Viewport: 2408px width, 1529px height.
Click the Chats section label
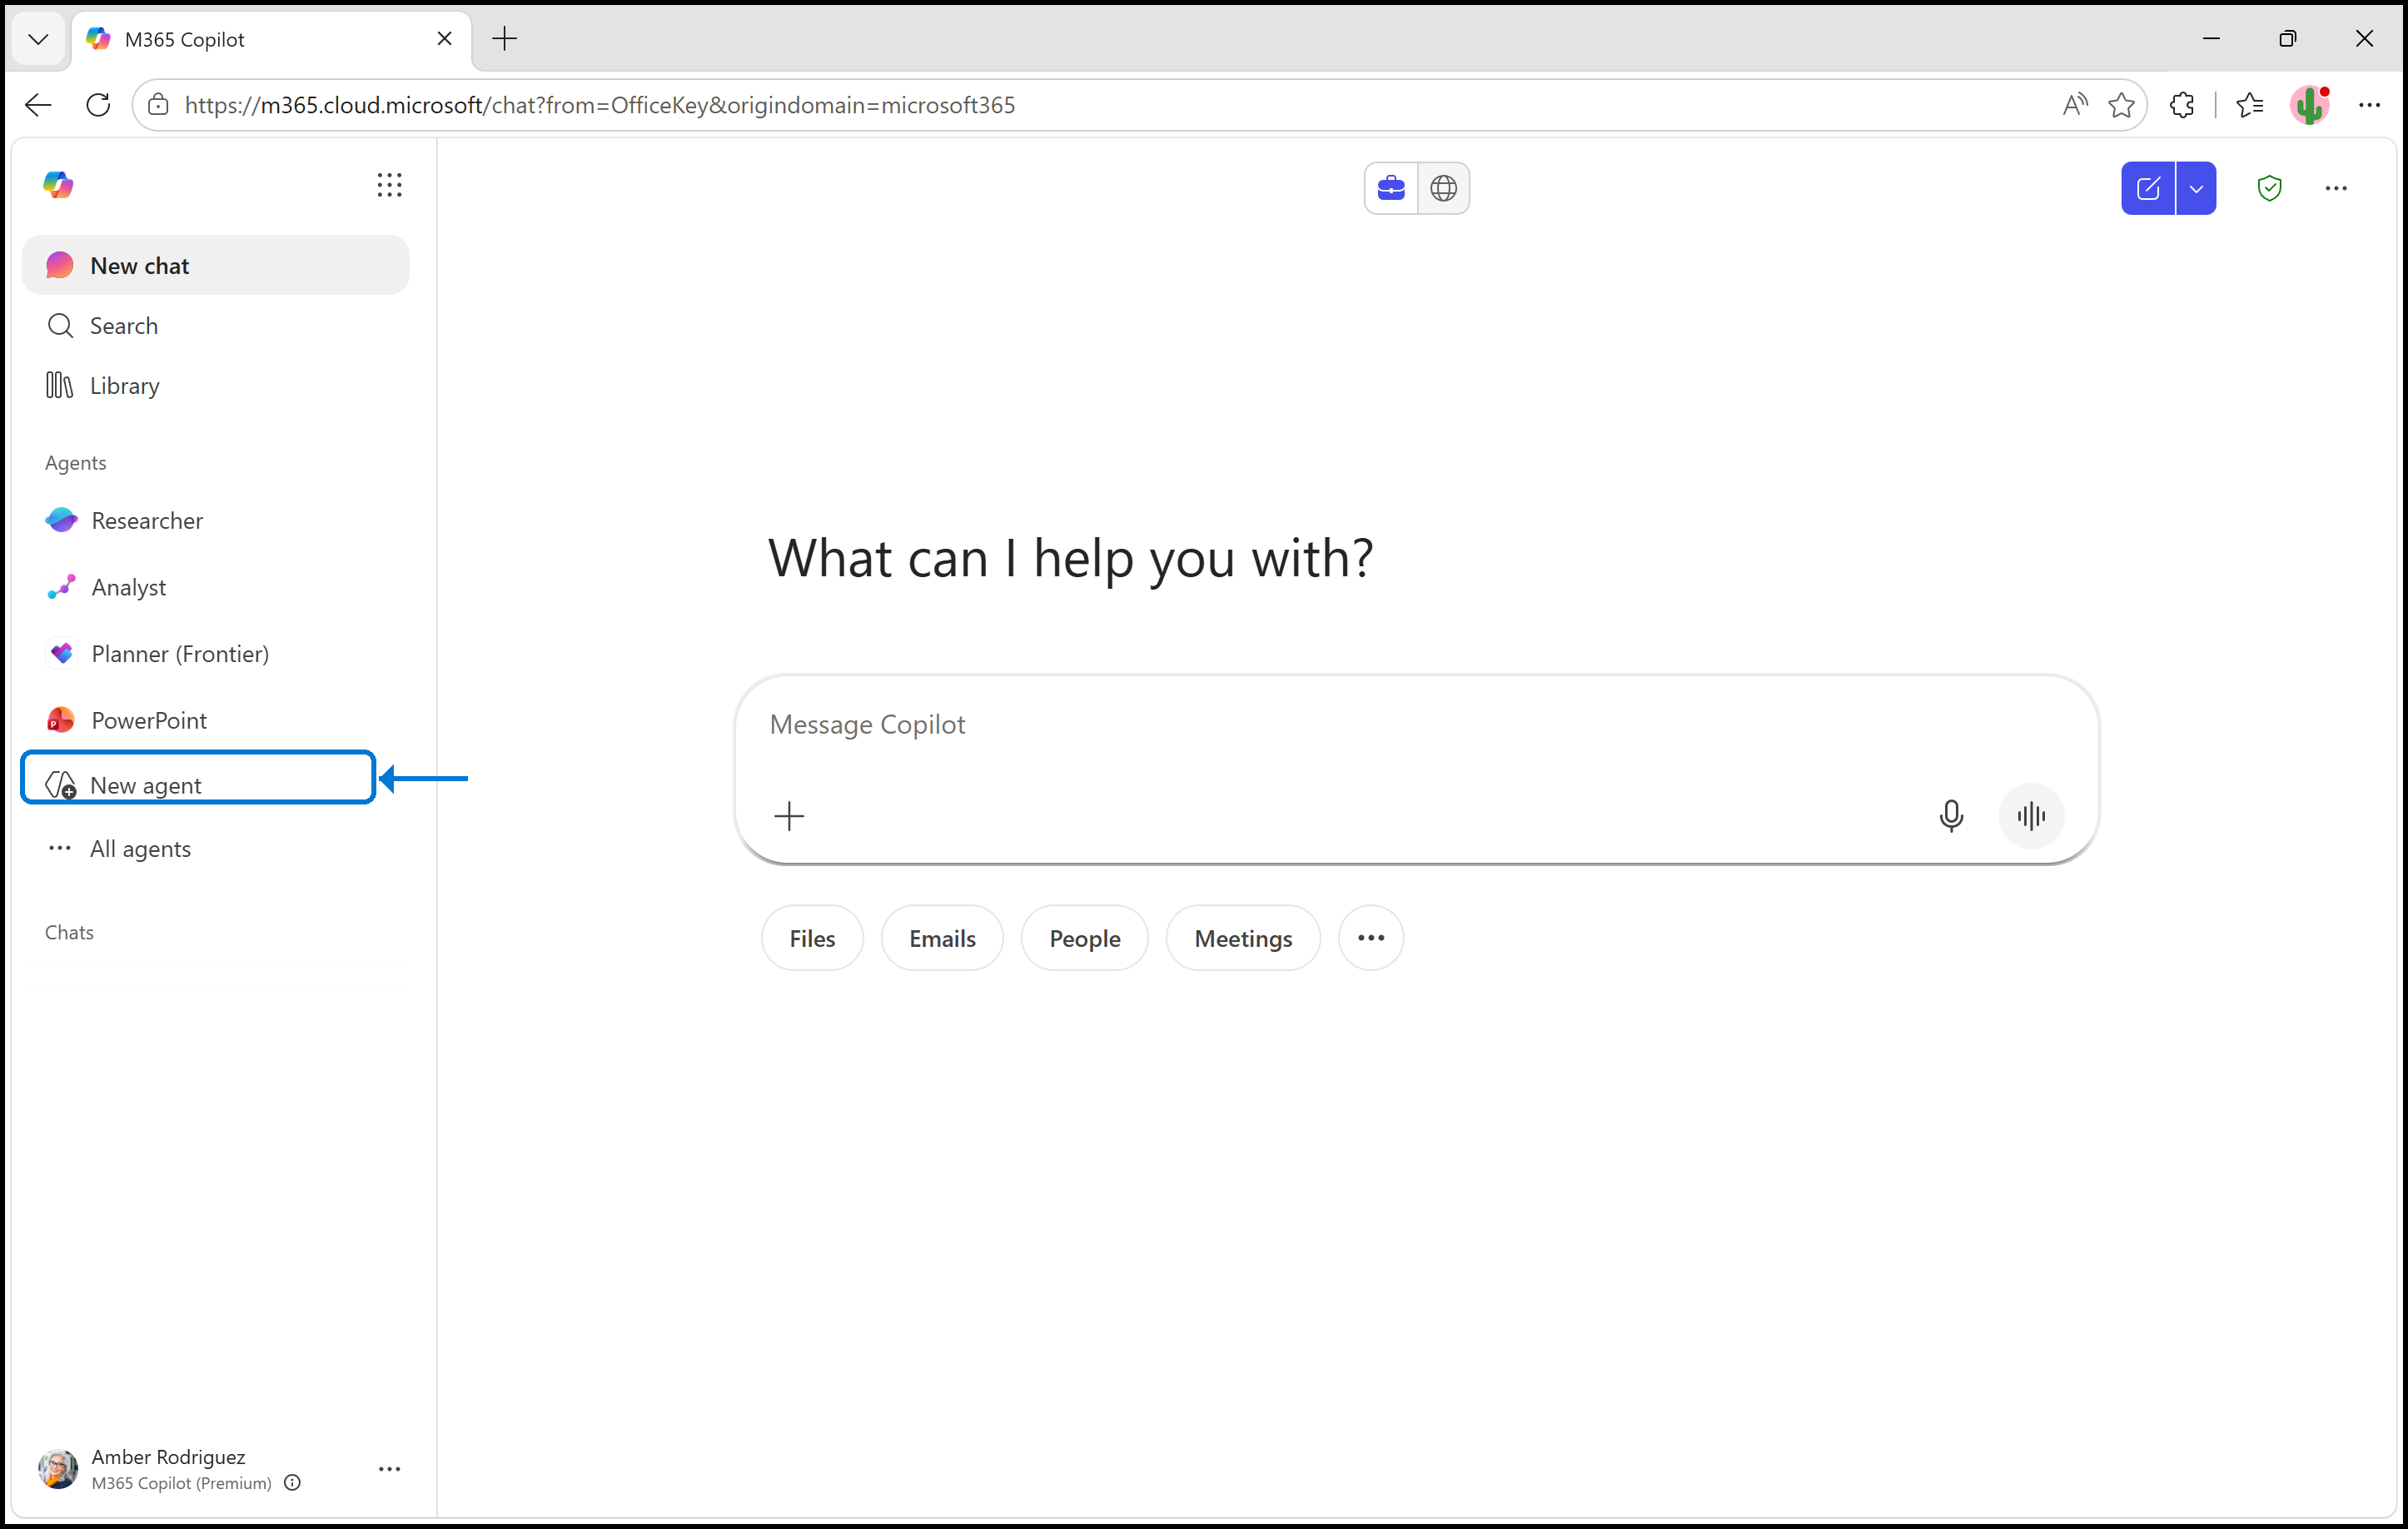69,932
